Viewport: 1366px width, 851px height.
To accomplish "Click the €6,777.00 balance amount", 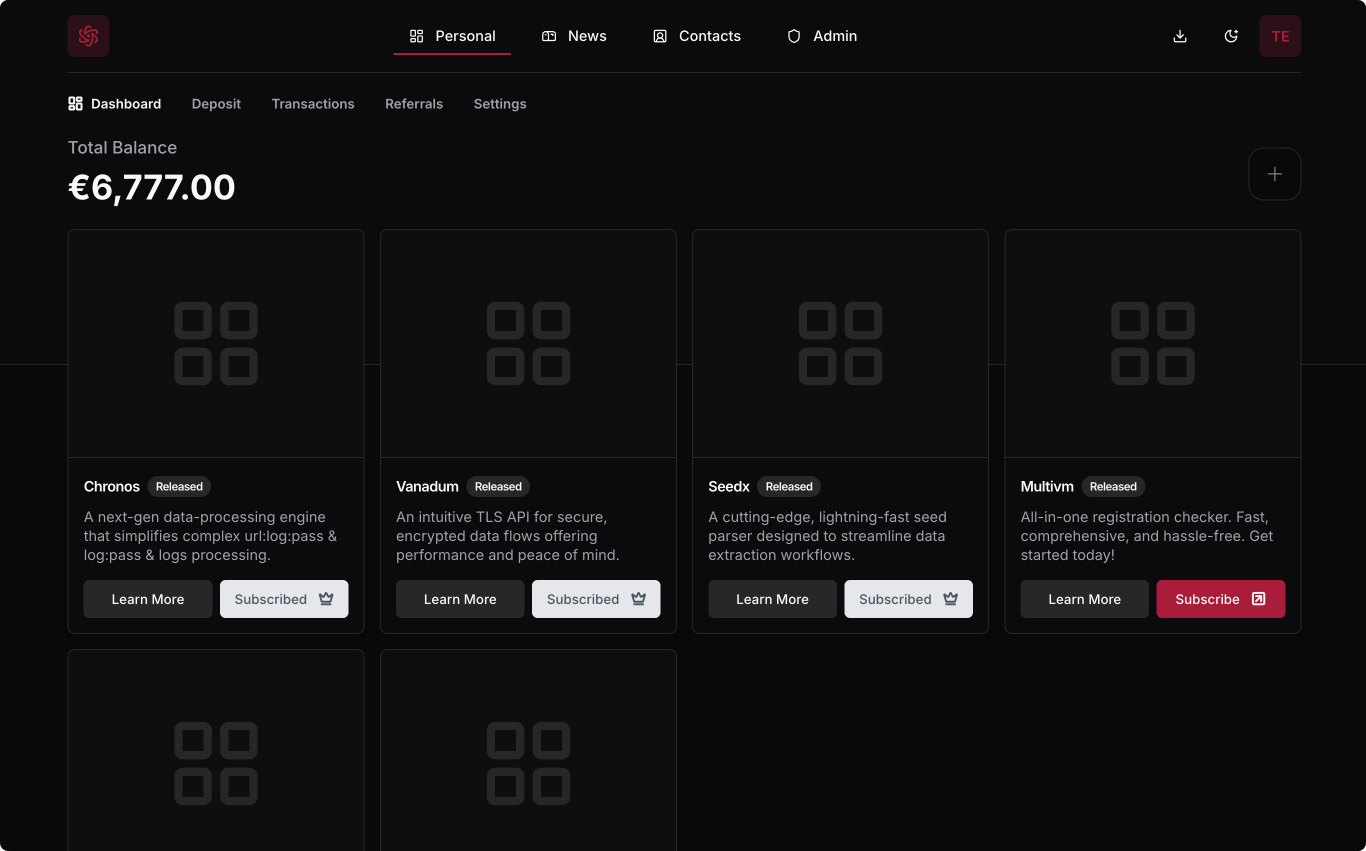I will pos(152,187).
